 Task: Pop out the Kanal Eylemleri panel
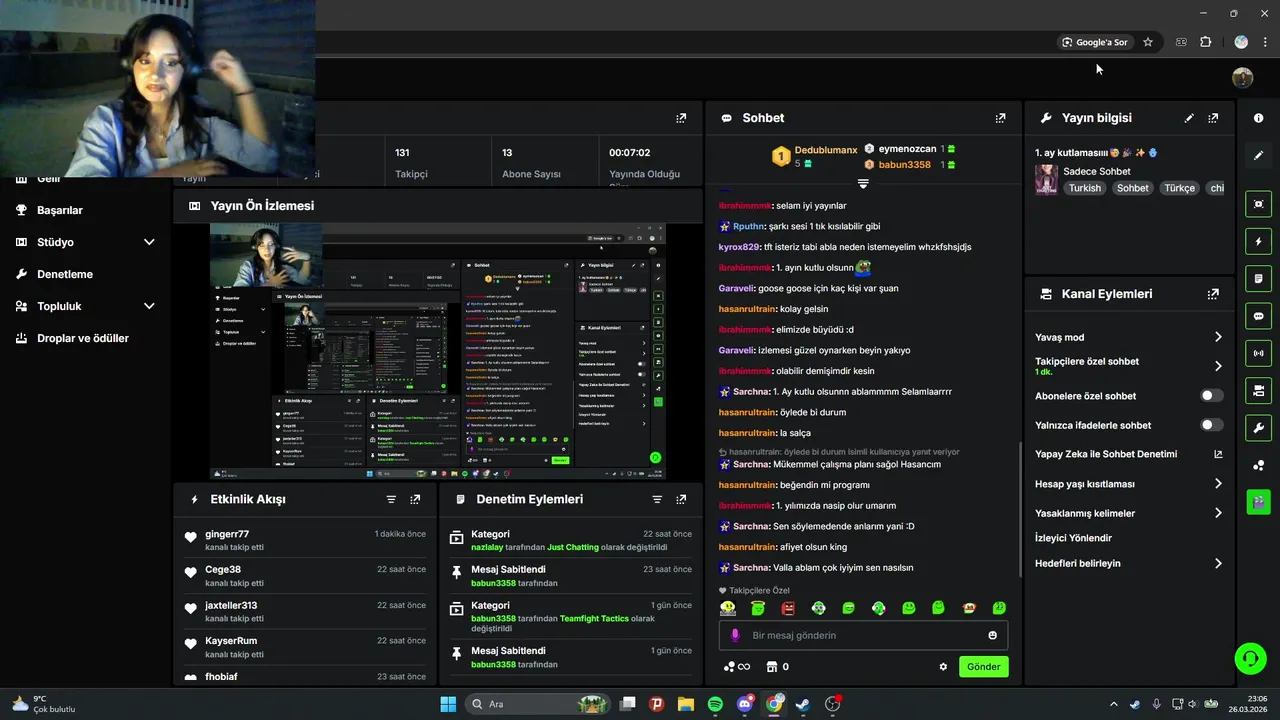pyautogui.click(x=1213, y=294)
